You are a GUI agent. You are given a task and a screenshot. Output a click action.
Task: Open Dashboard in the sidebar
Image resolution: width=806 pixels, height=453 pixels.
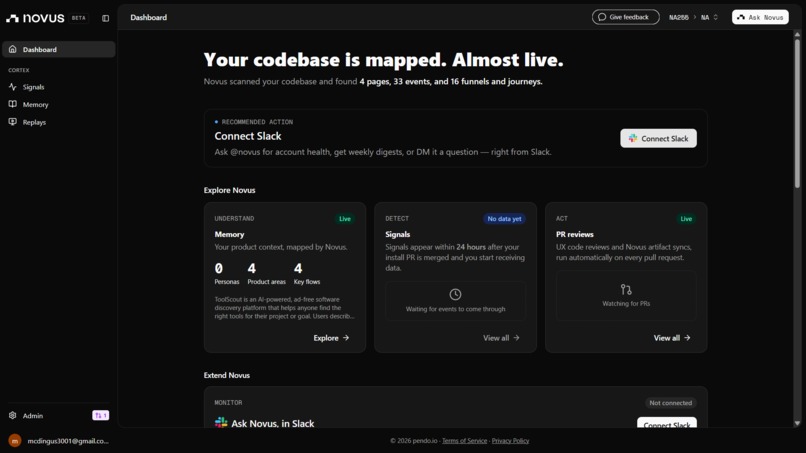(x=59, y=49)
